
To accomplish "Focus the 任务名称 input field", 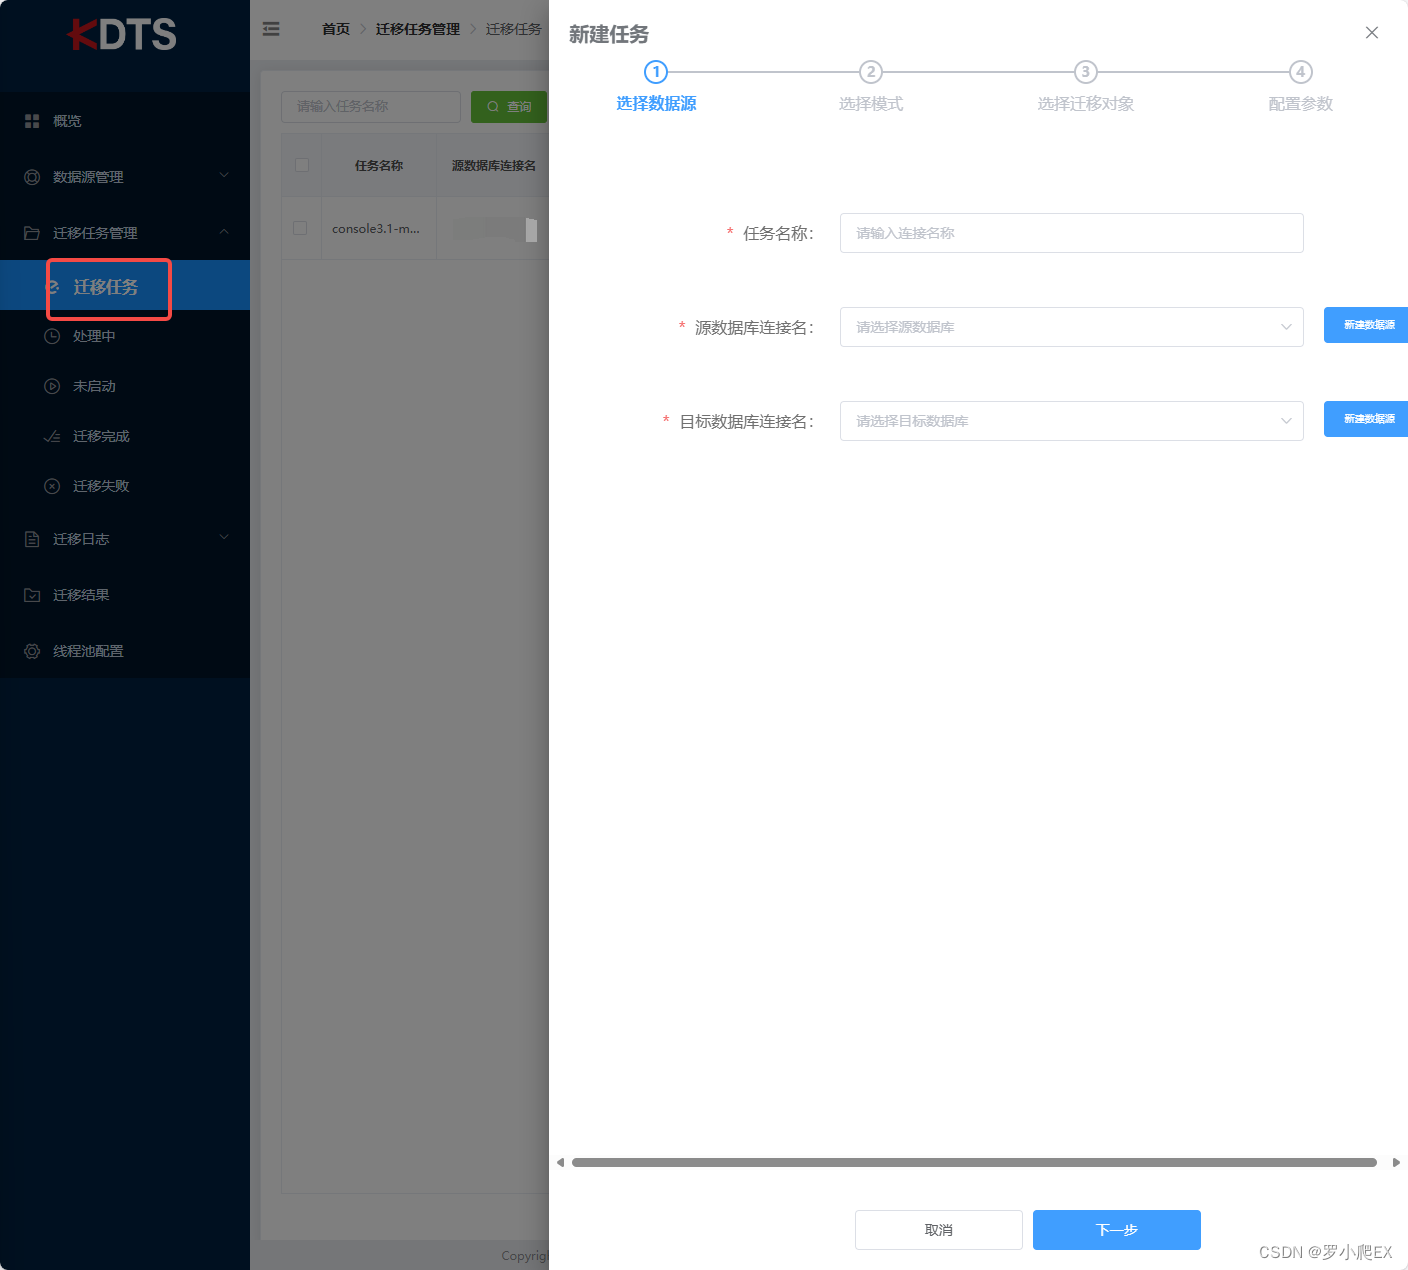I will (x=1071, y=233).
